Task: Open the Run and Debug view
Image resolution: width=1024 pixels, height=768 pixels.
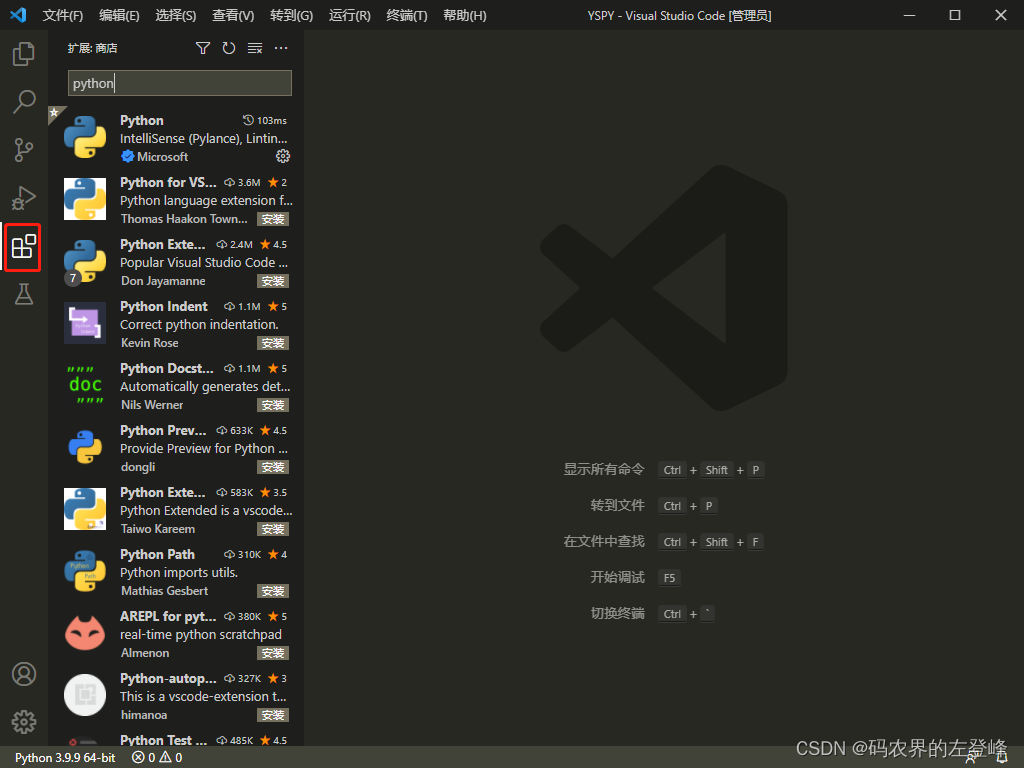Action: pos(24,198)
